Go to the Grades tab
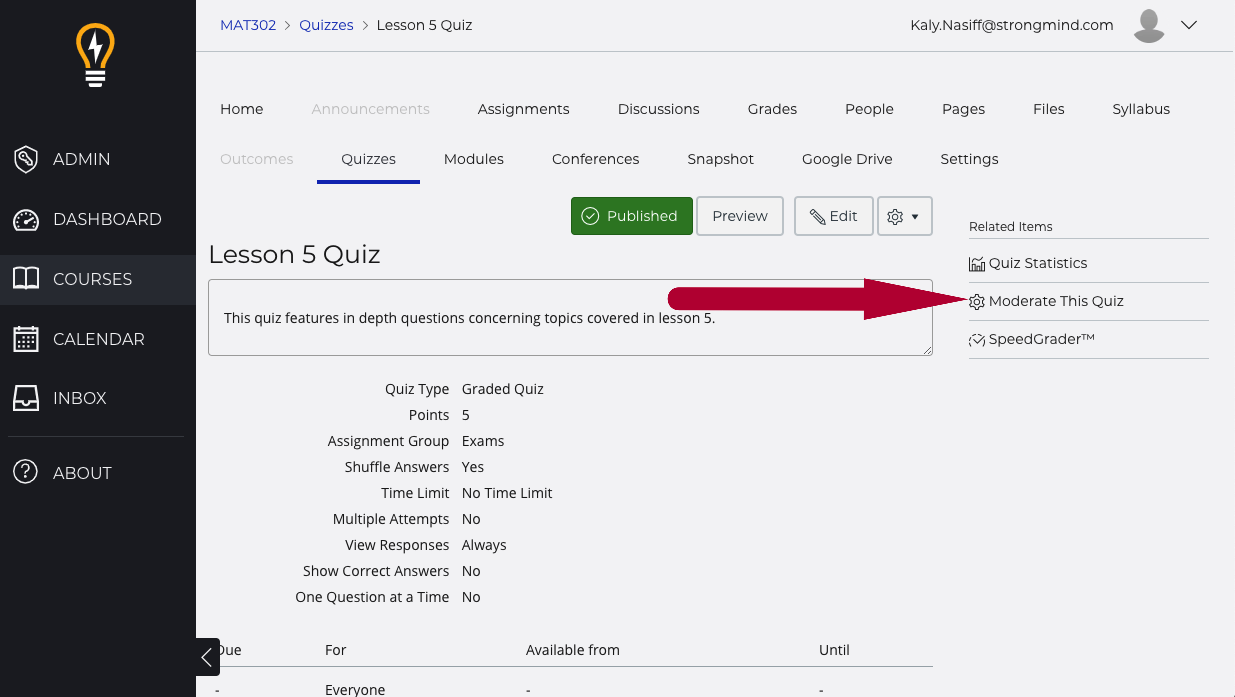 (x=772, y=109)
